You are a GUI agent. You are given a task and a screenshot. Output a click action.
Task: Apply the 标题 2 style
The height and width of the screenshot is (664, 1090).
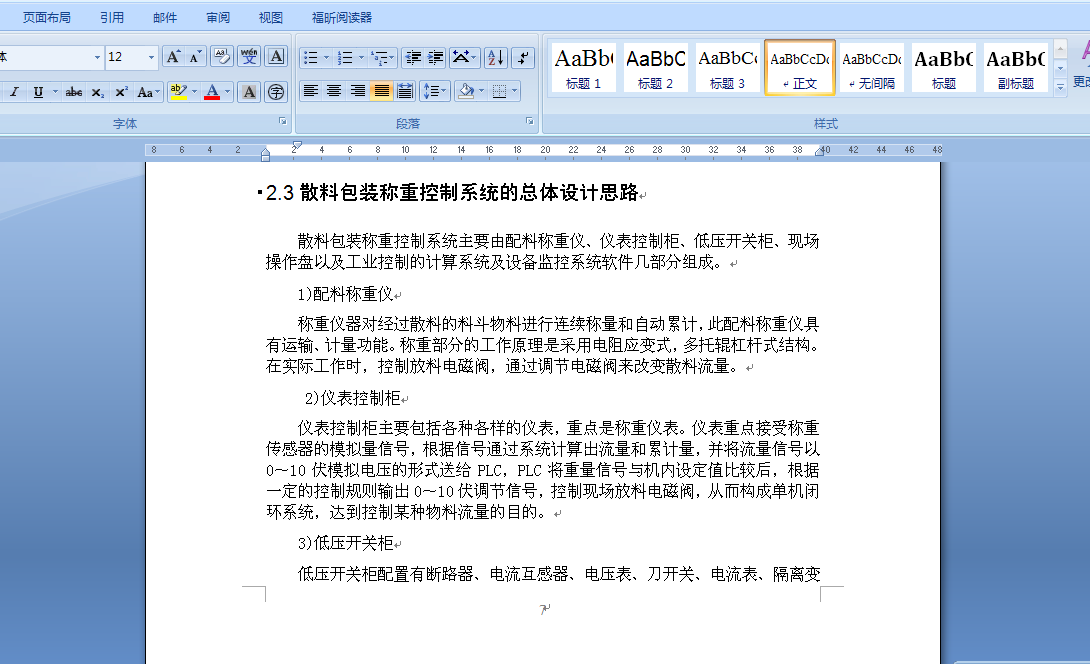pyautogui.click(x=656, y=67)
